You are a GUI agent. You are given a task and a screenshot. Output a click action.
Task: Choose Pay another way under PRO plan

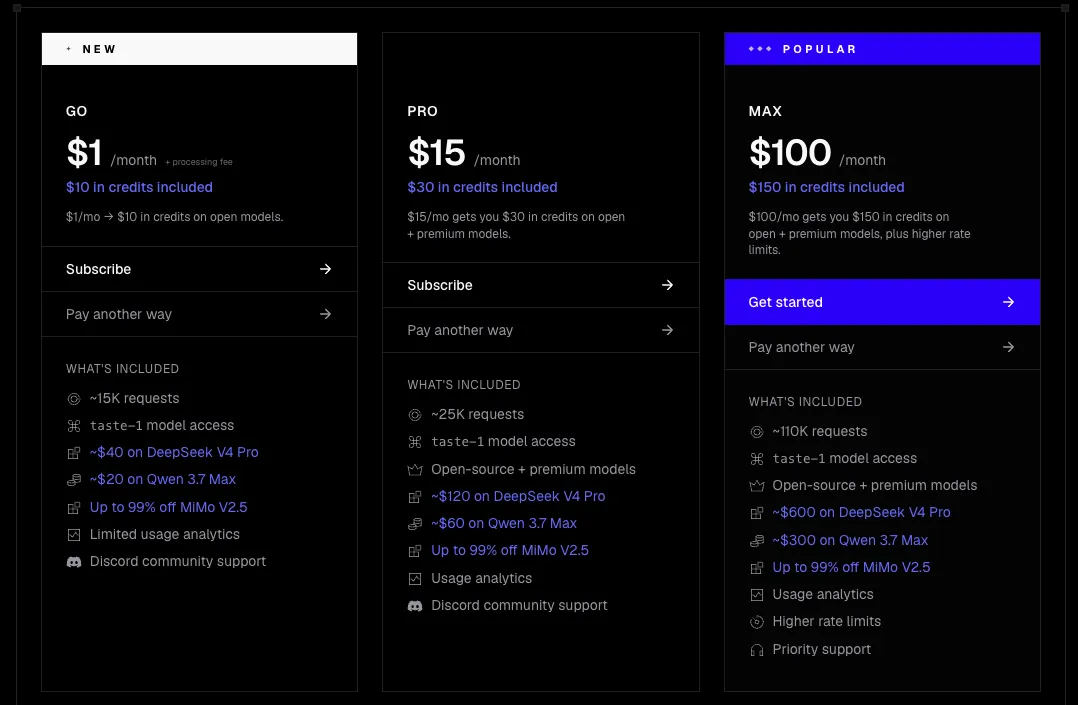click(540, 330)
